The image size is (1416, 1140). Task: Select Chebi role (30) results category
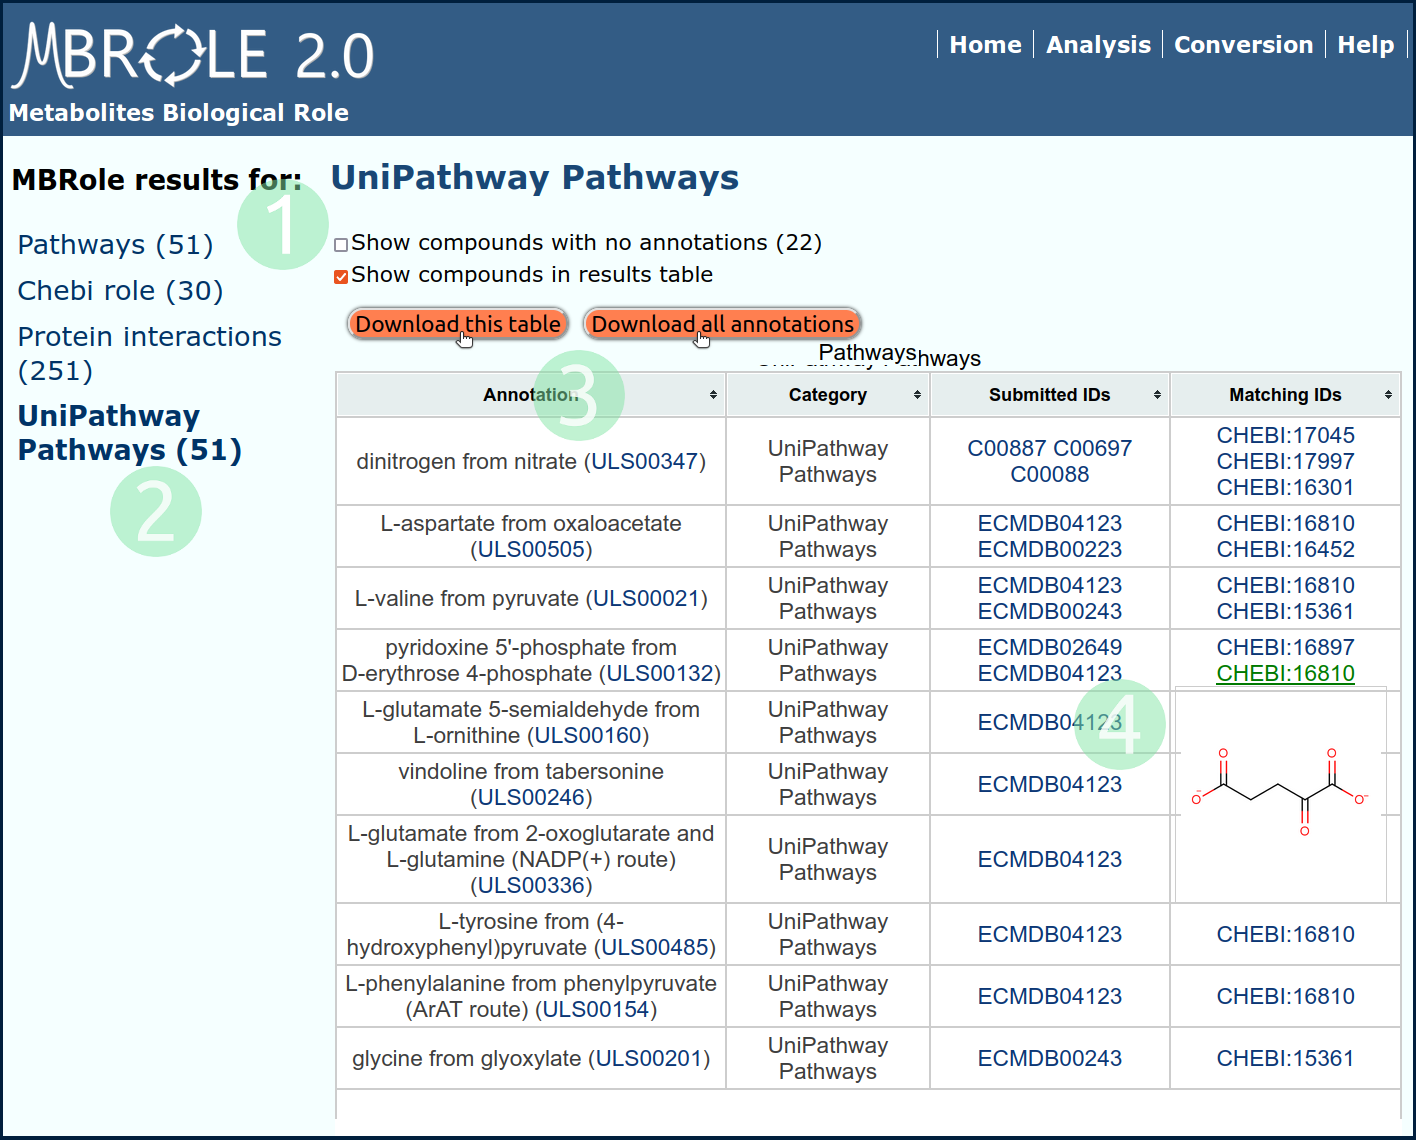(x=120, y=291)
